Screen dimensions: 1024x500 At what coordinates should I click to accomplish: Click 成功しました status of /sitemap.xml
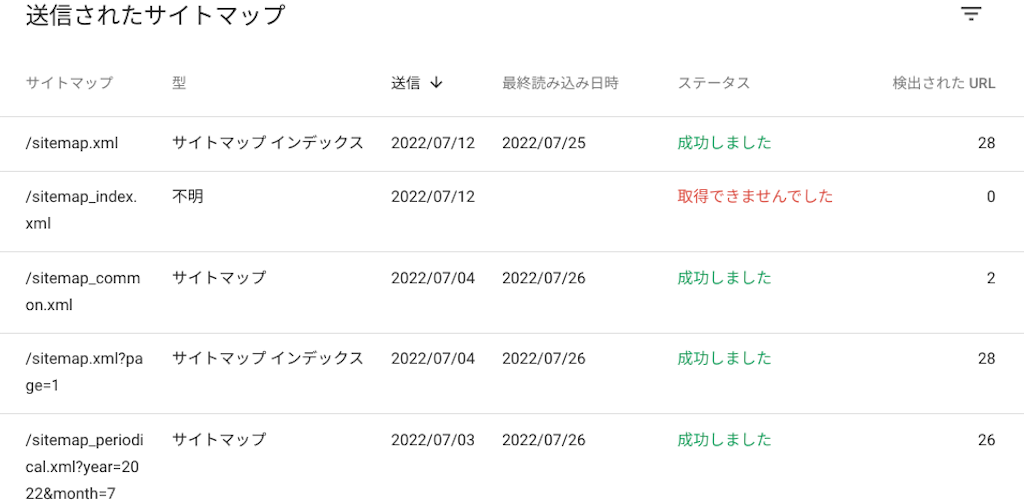pyautogui.click(x=724, y=143)
